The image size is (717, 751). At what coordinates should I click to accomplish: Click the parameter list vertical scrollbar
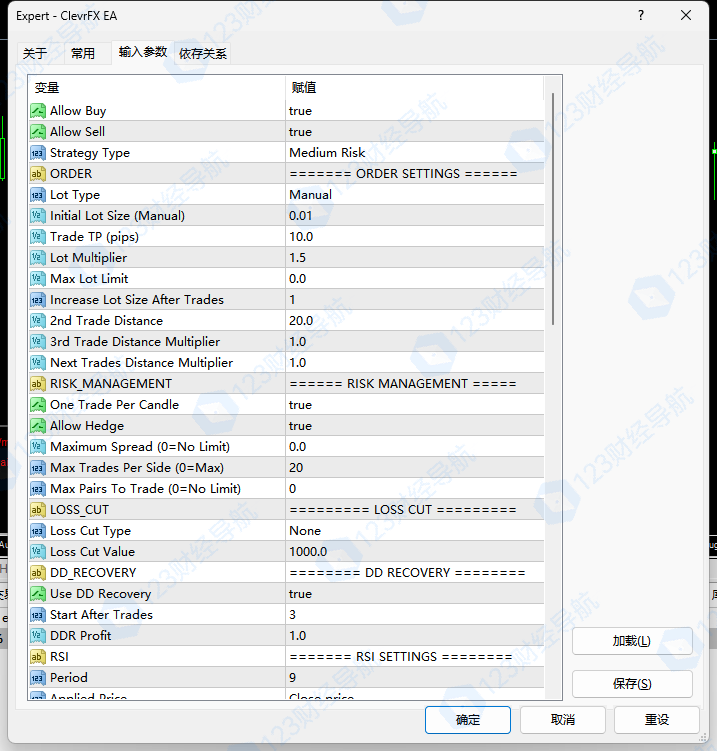(553, 209)
